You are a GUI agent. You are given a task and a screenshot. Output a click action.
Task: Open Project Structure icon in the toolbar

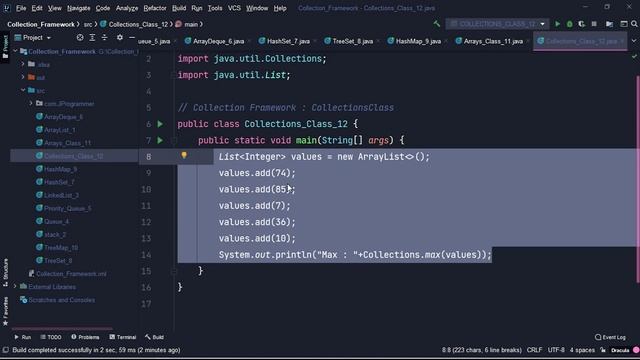(609, 24)
